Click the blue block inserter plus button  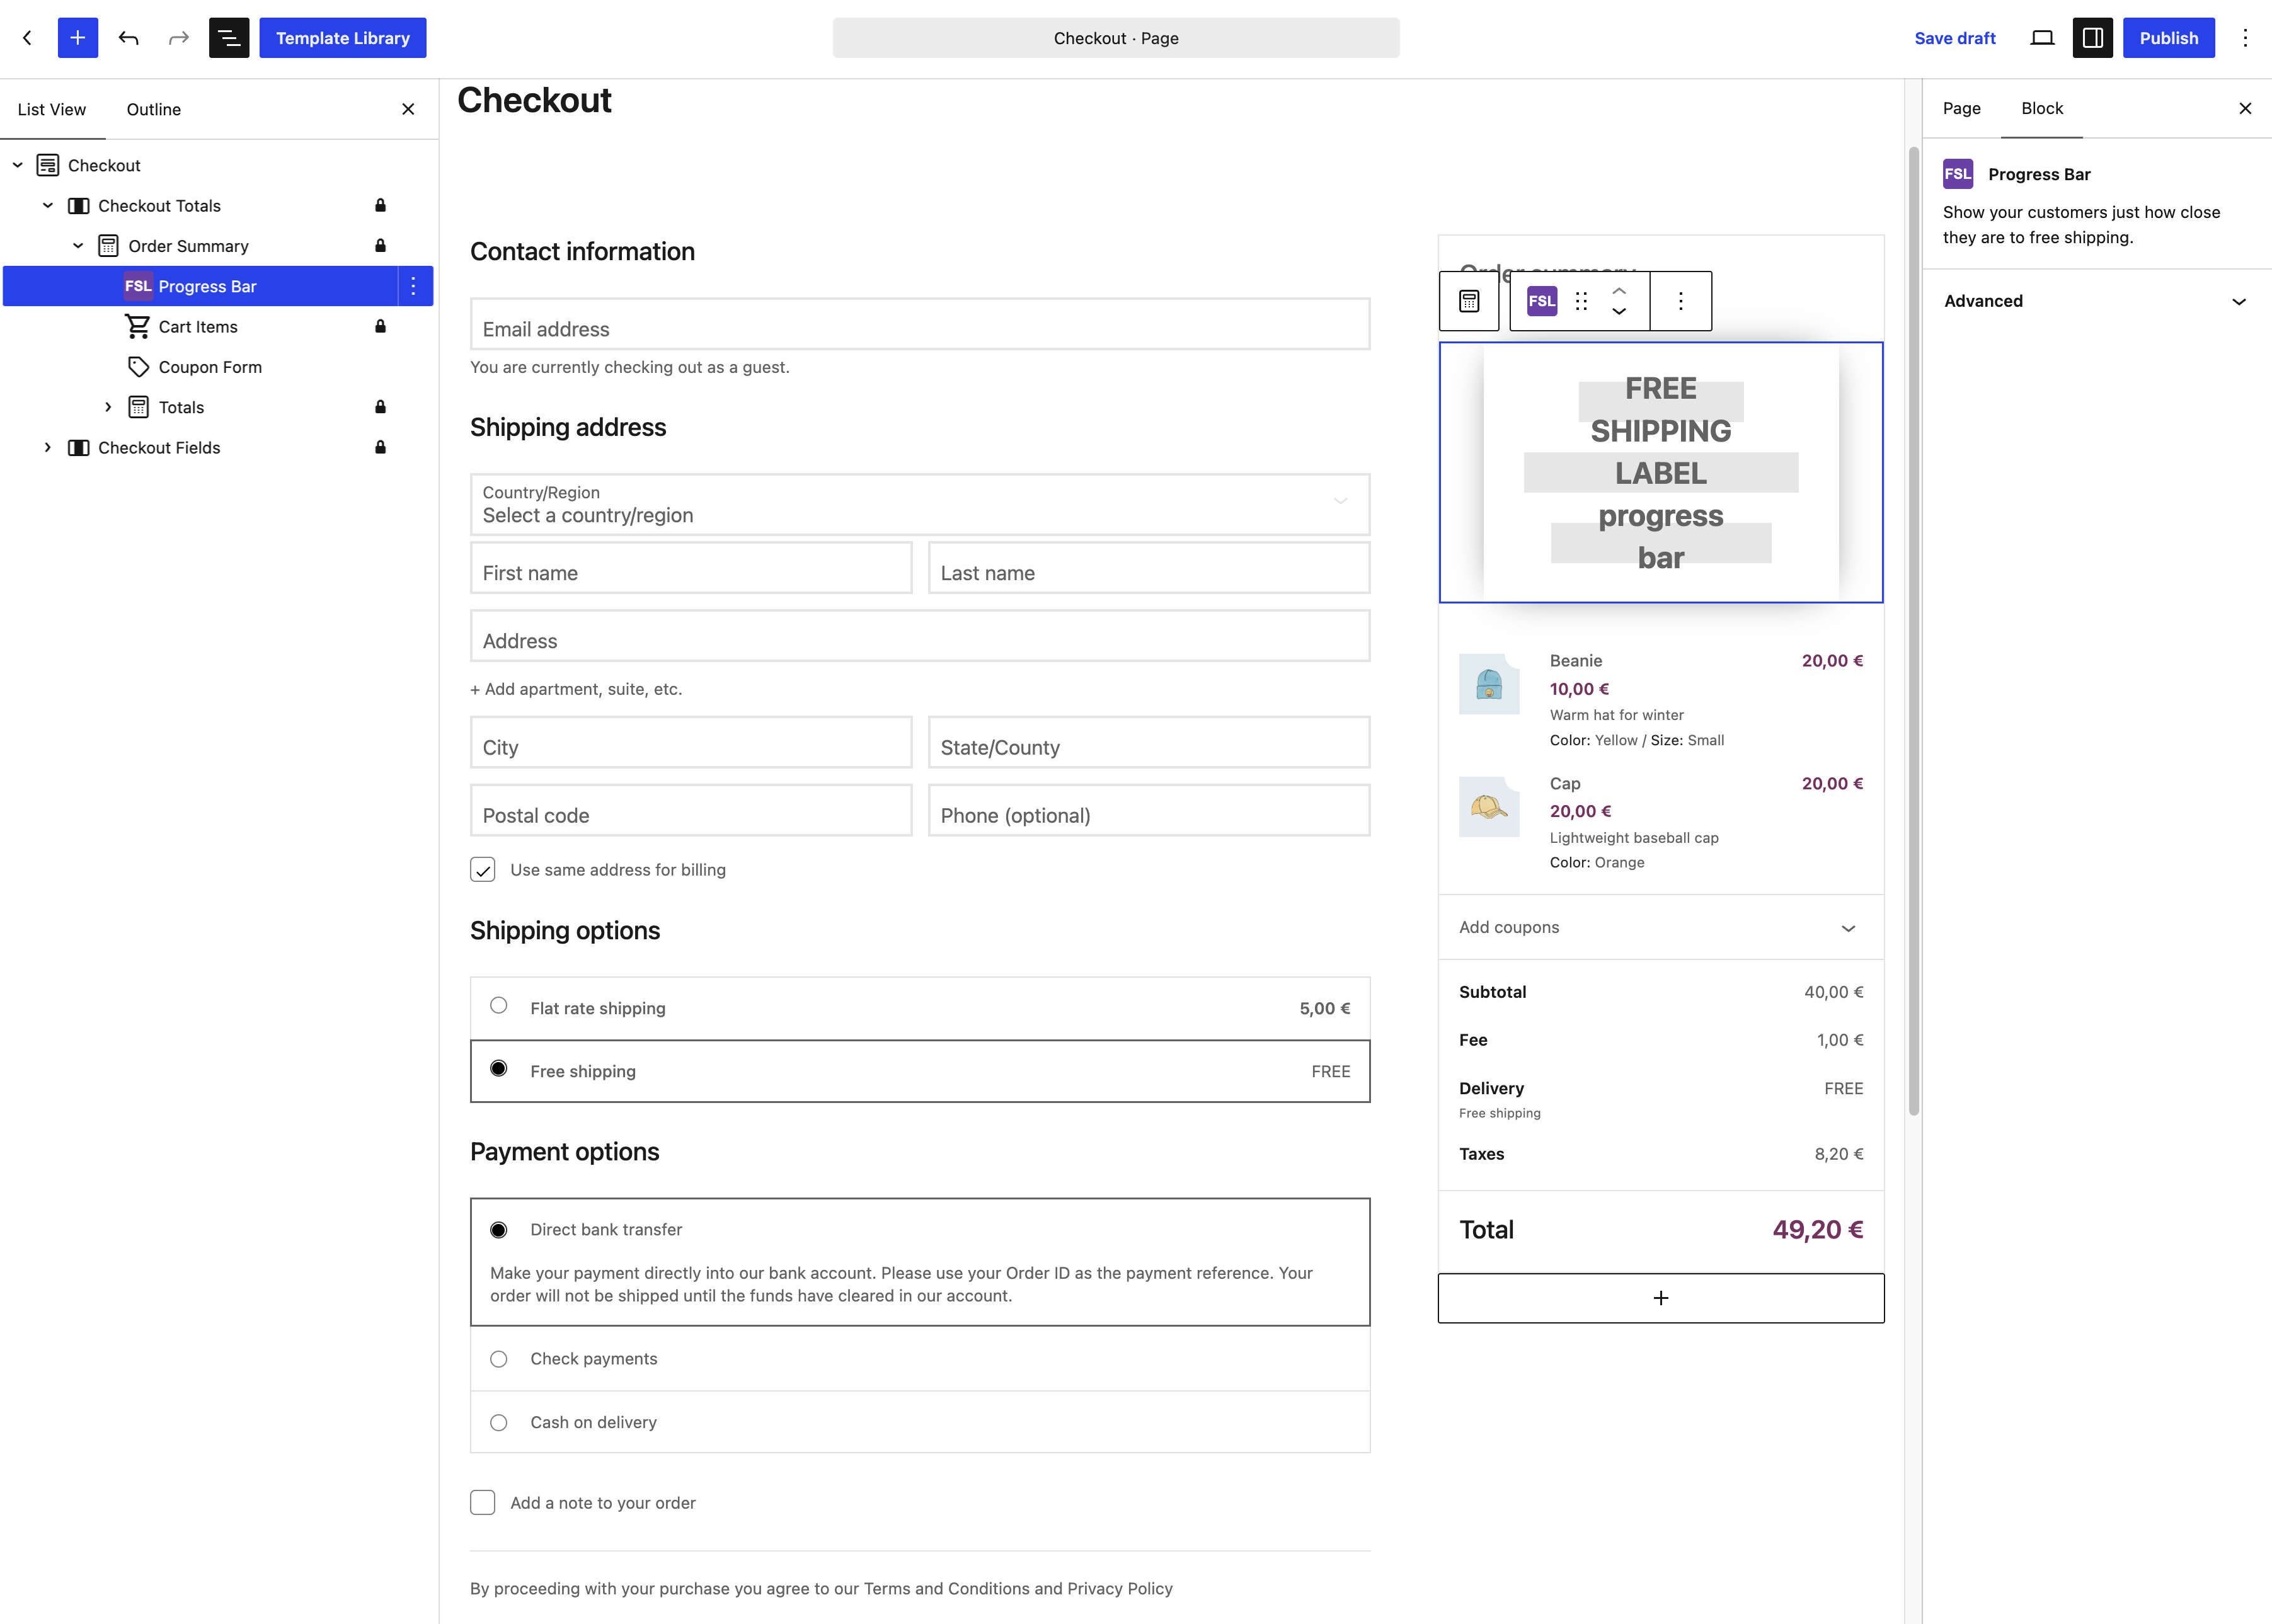point(77,38)
